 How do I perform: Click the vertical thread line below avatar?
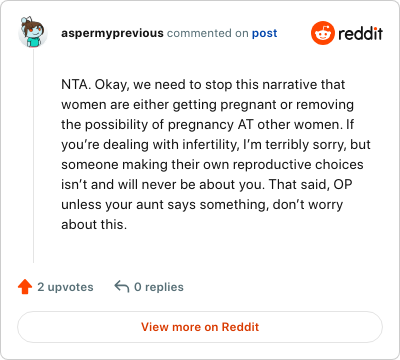(33, 155)
